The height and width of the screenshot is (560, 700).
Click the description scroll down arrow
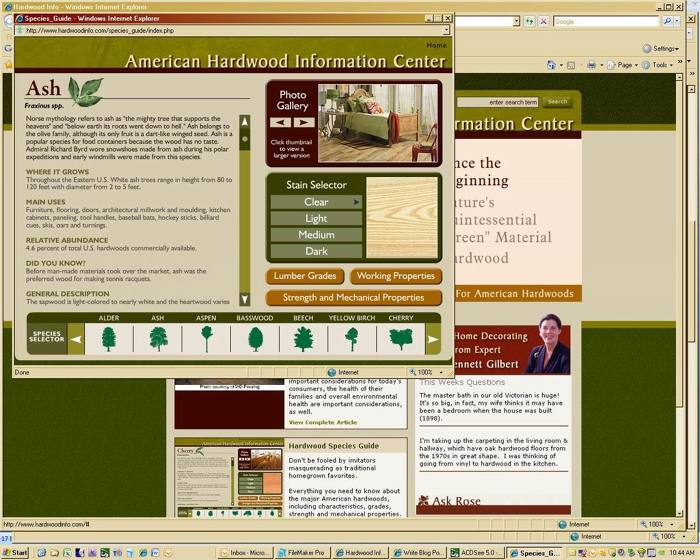point(245,299)
